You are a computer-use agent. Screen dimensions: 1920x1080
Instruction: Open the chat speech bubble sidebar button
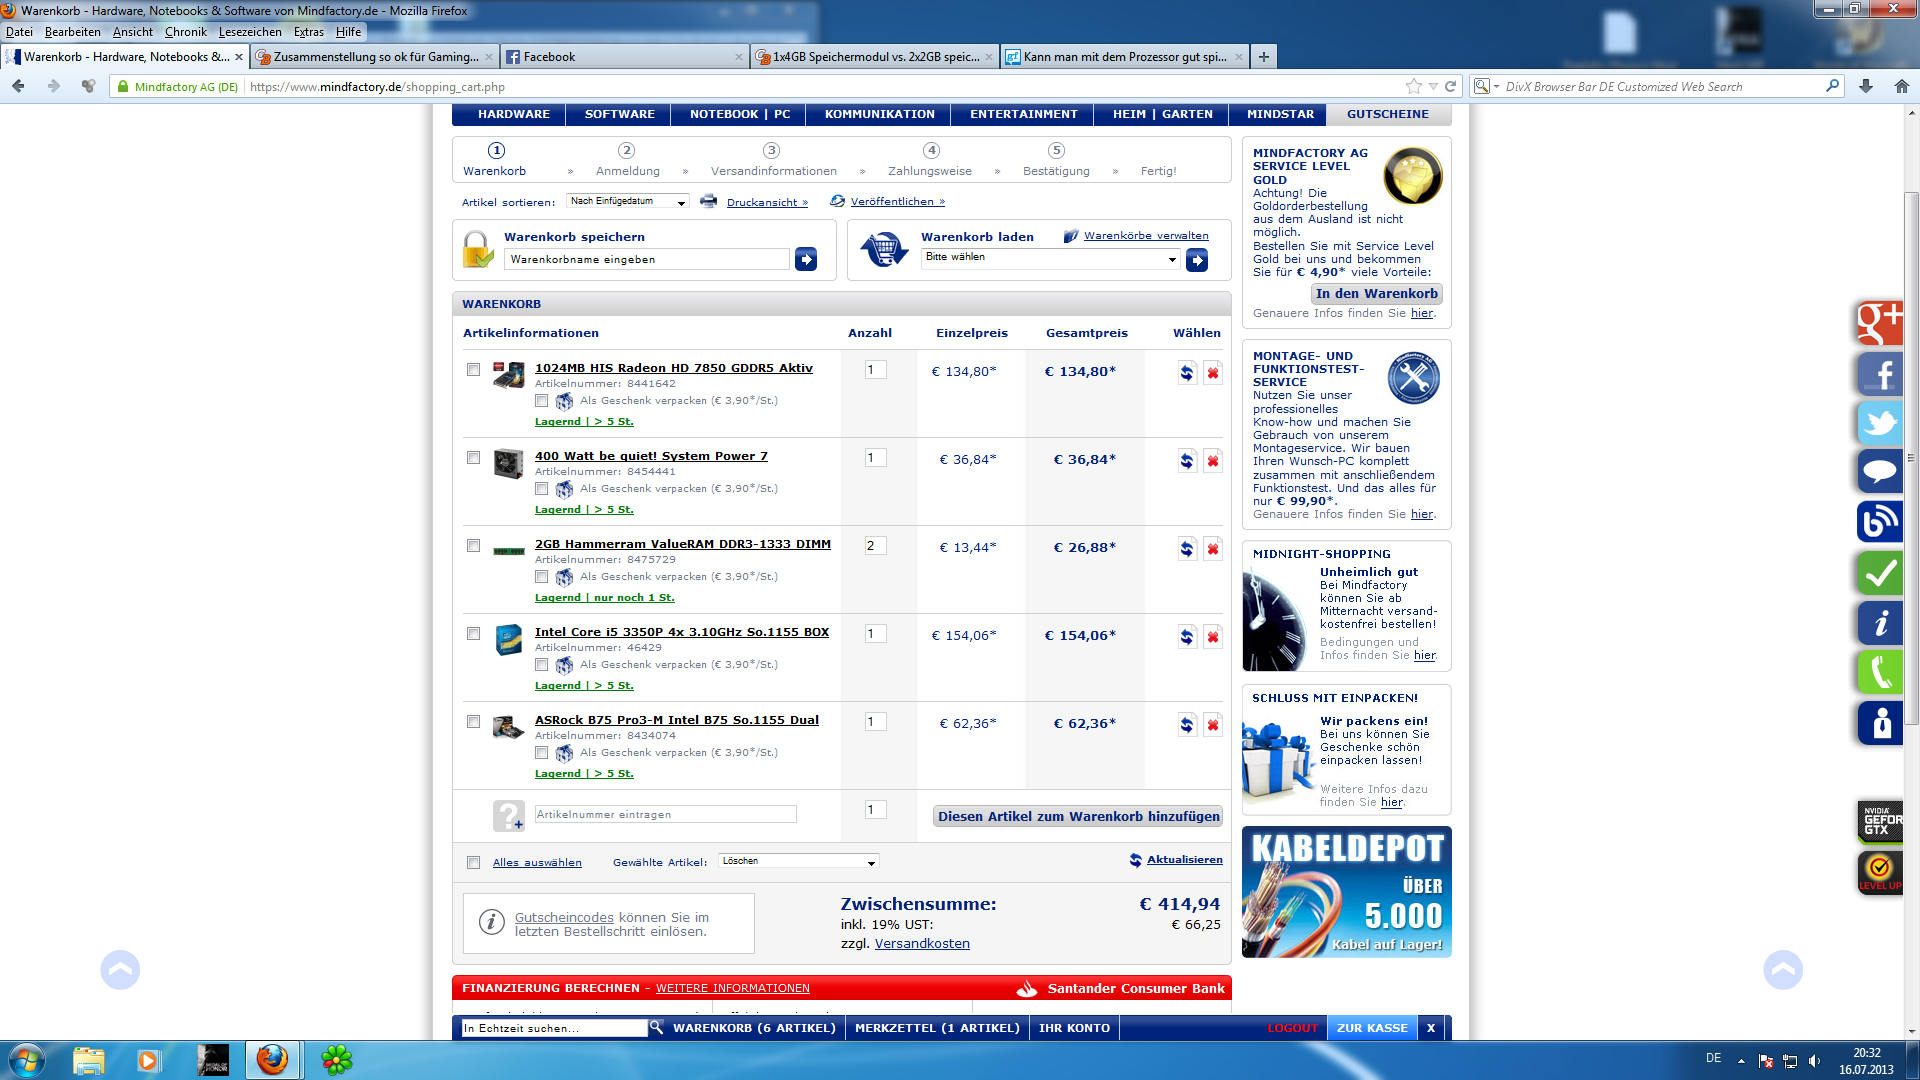[x=1880, y=471]
